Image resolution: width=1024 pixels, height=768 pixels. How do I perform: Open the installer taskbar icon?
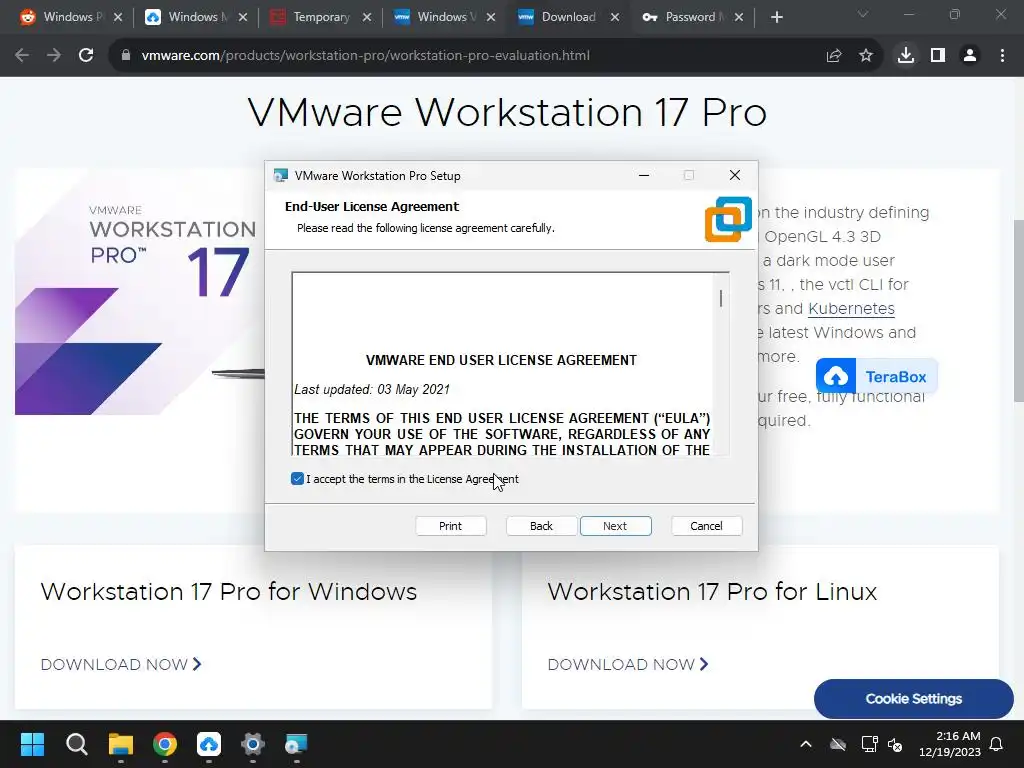coord(296,744)
